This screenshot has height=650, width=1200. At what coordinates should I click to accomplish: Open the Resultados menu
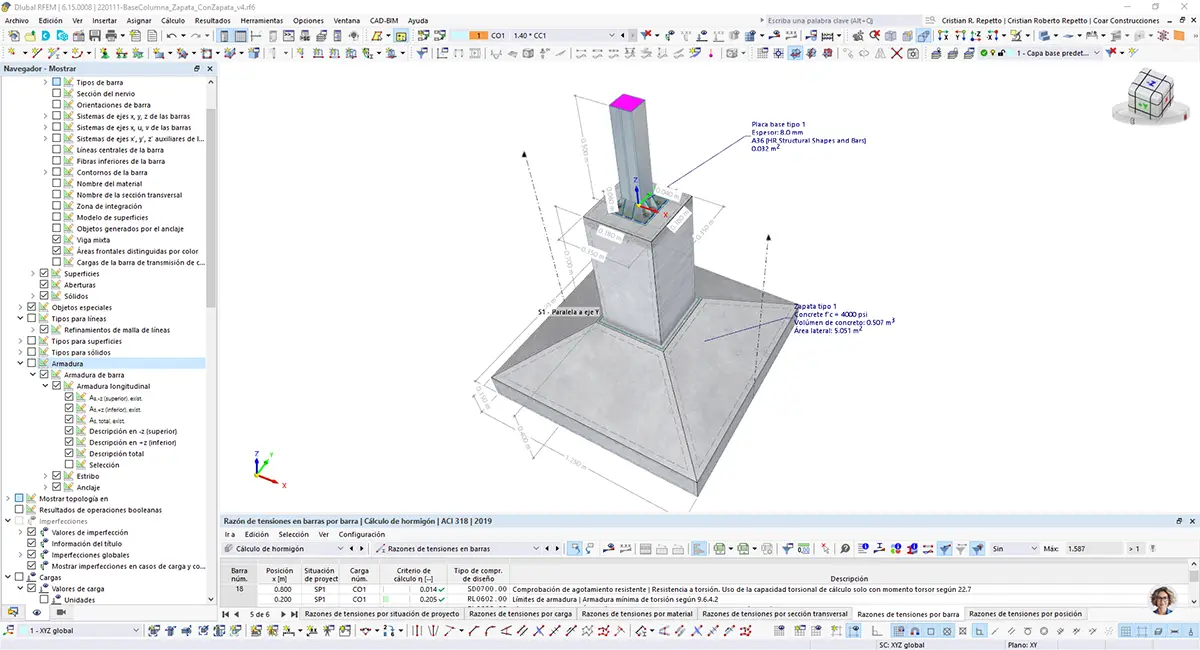[x=212, y=20]
